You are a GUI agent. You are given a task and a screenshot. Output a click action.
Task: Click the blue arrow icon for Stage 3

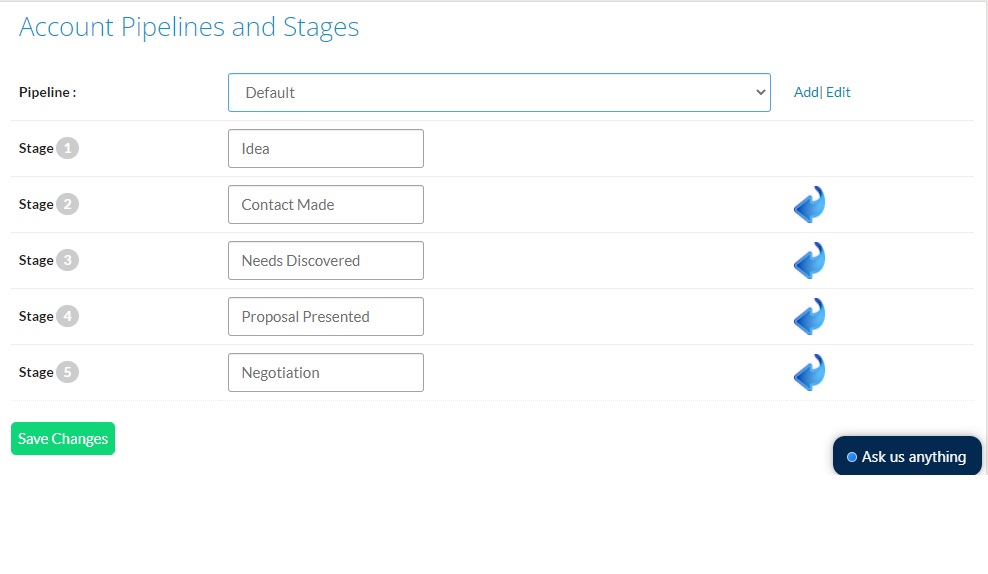tap(810, 261)
